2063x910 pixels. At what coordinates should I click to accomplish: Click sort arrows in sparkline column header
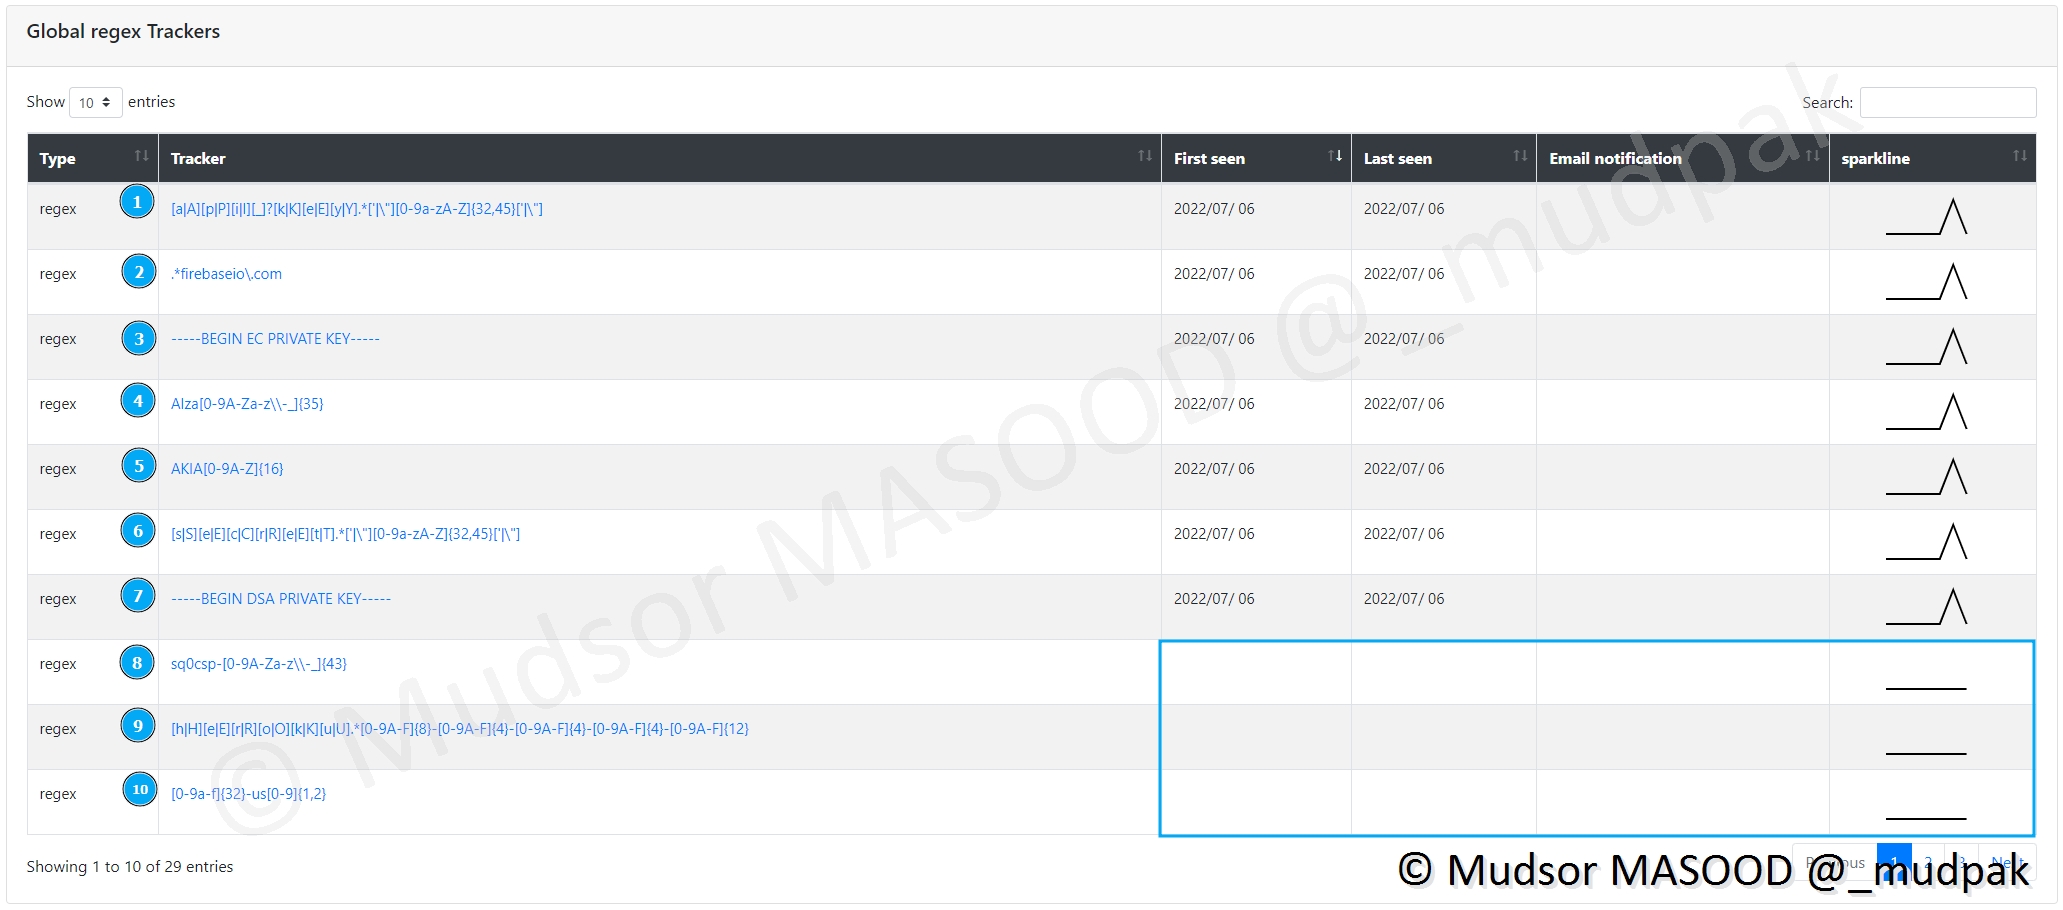pos(2019,156)
